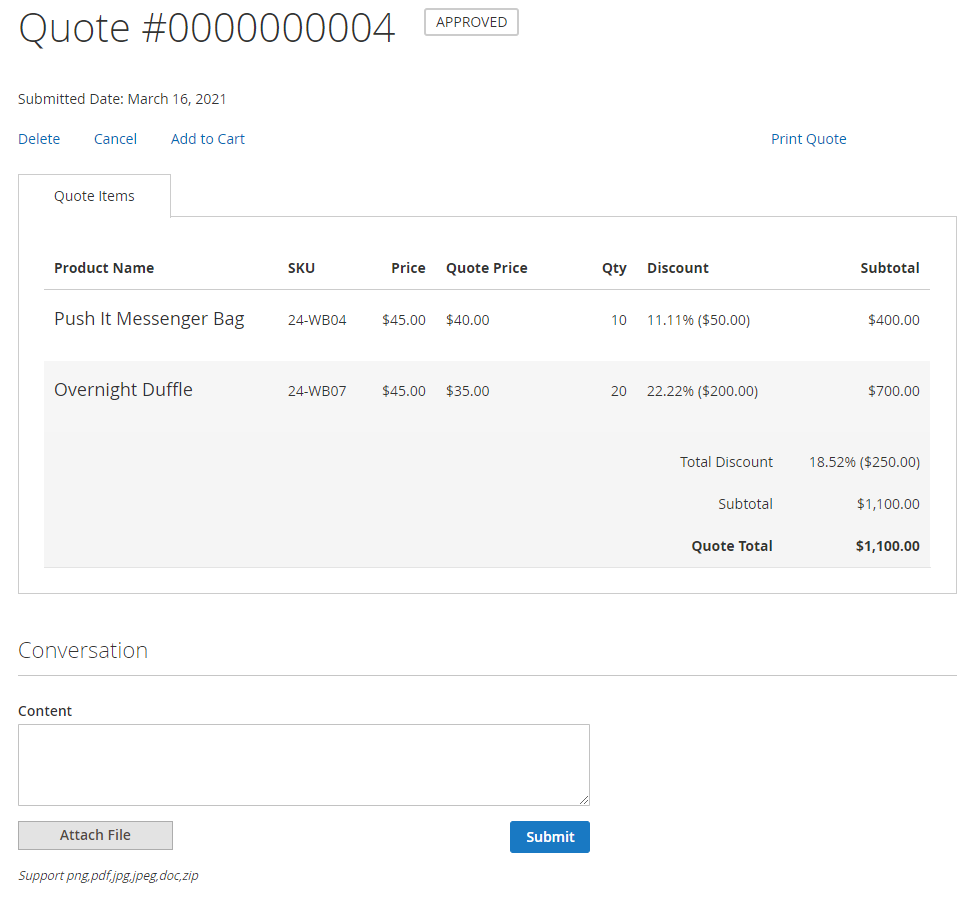Click the Quote Total amount $1,100.00
The height and width of the screenshot is (902, 977).
[887, 546]
